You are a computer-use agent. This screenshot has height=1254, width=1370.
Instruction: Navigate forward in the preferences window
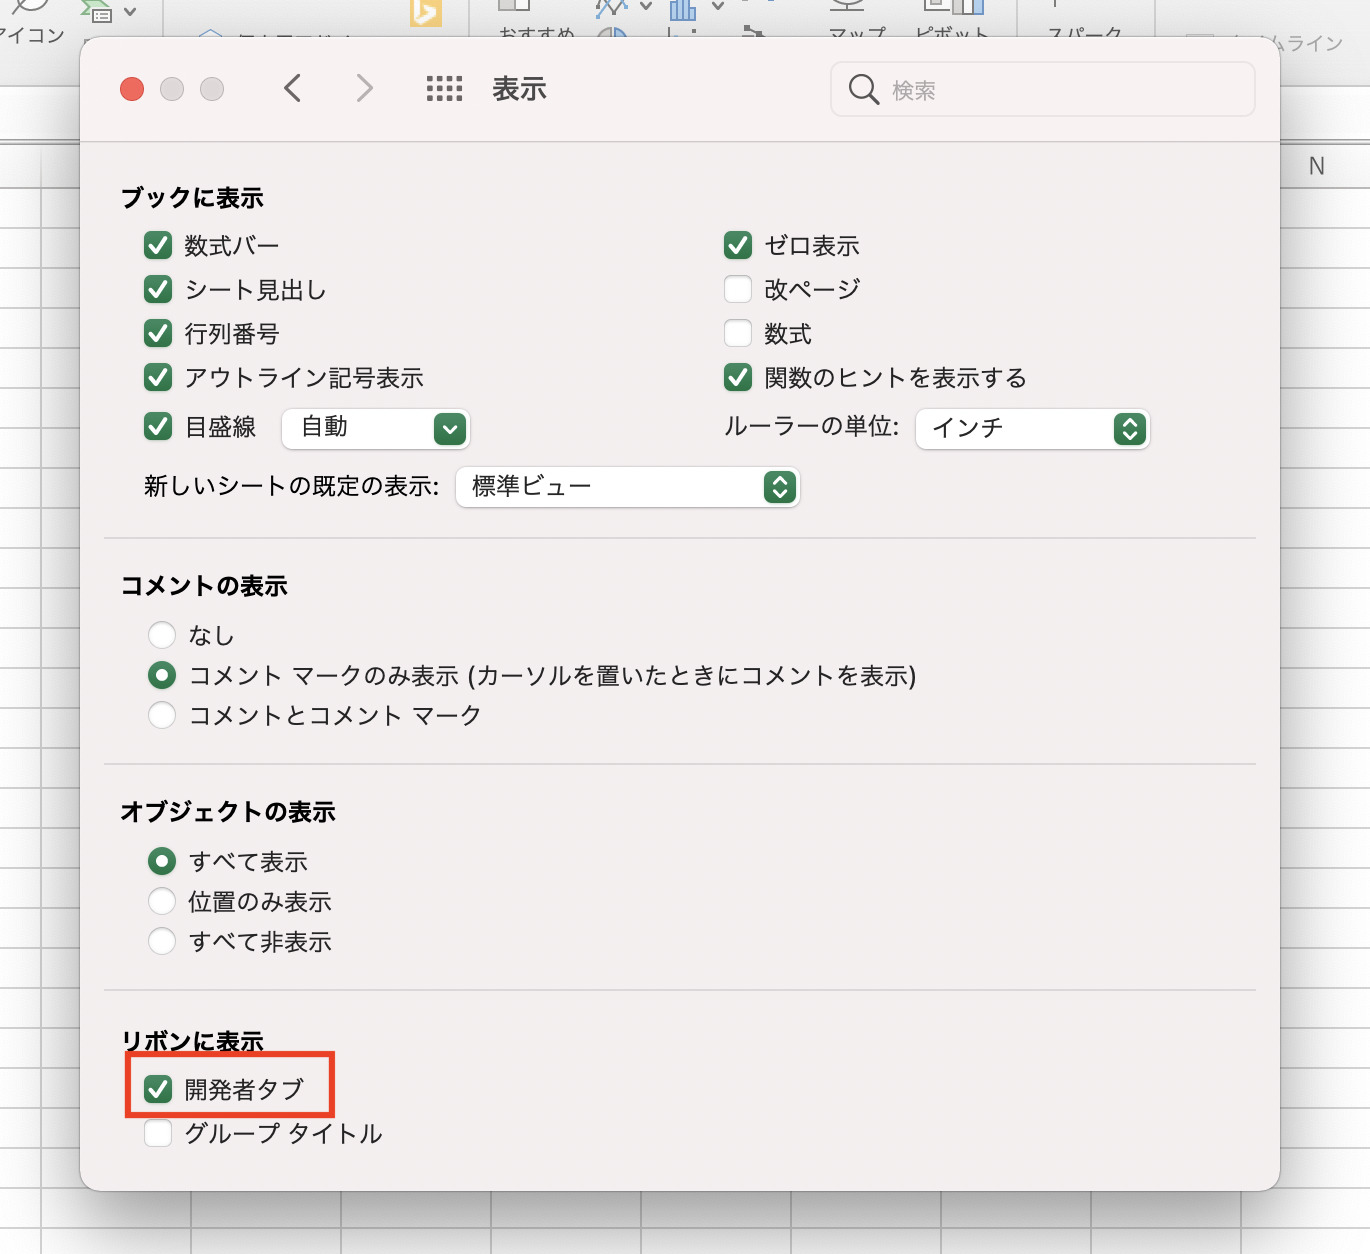pyautogui.click(x=363, y=89)
